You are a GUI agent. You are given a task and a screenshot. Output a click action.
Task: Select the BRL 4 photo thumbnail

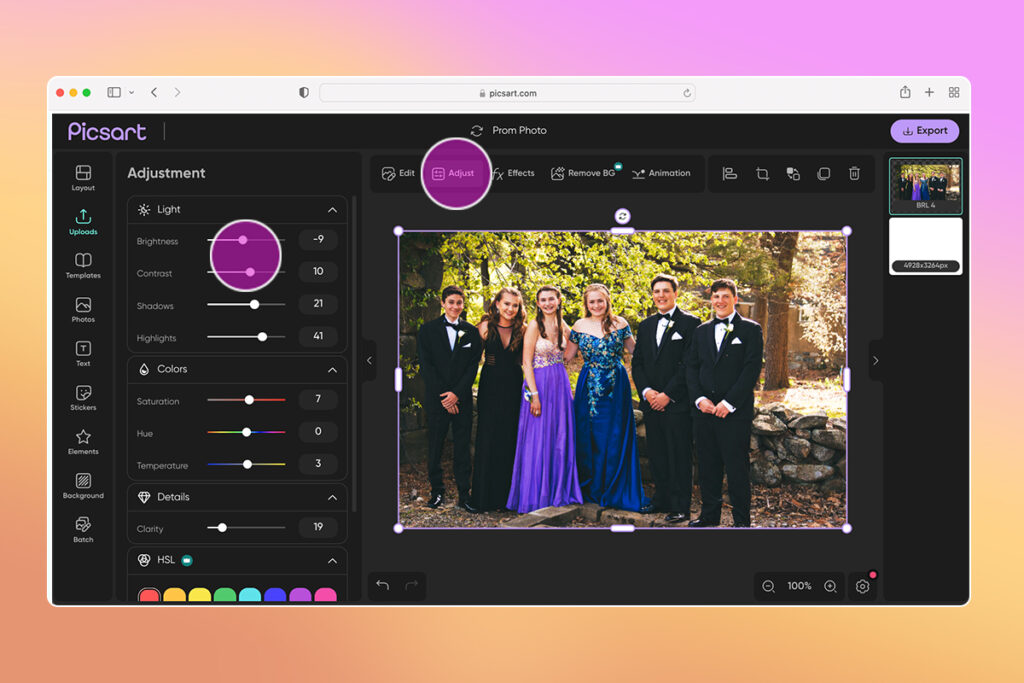pyautogui.click(x=925, y=186)
